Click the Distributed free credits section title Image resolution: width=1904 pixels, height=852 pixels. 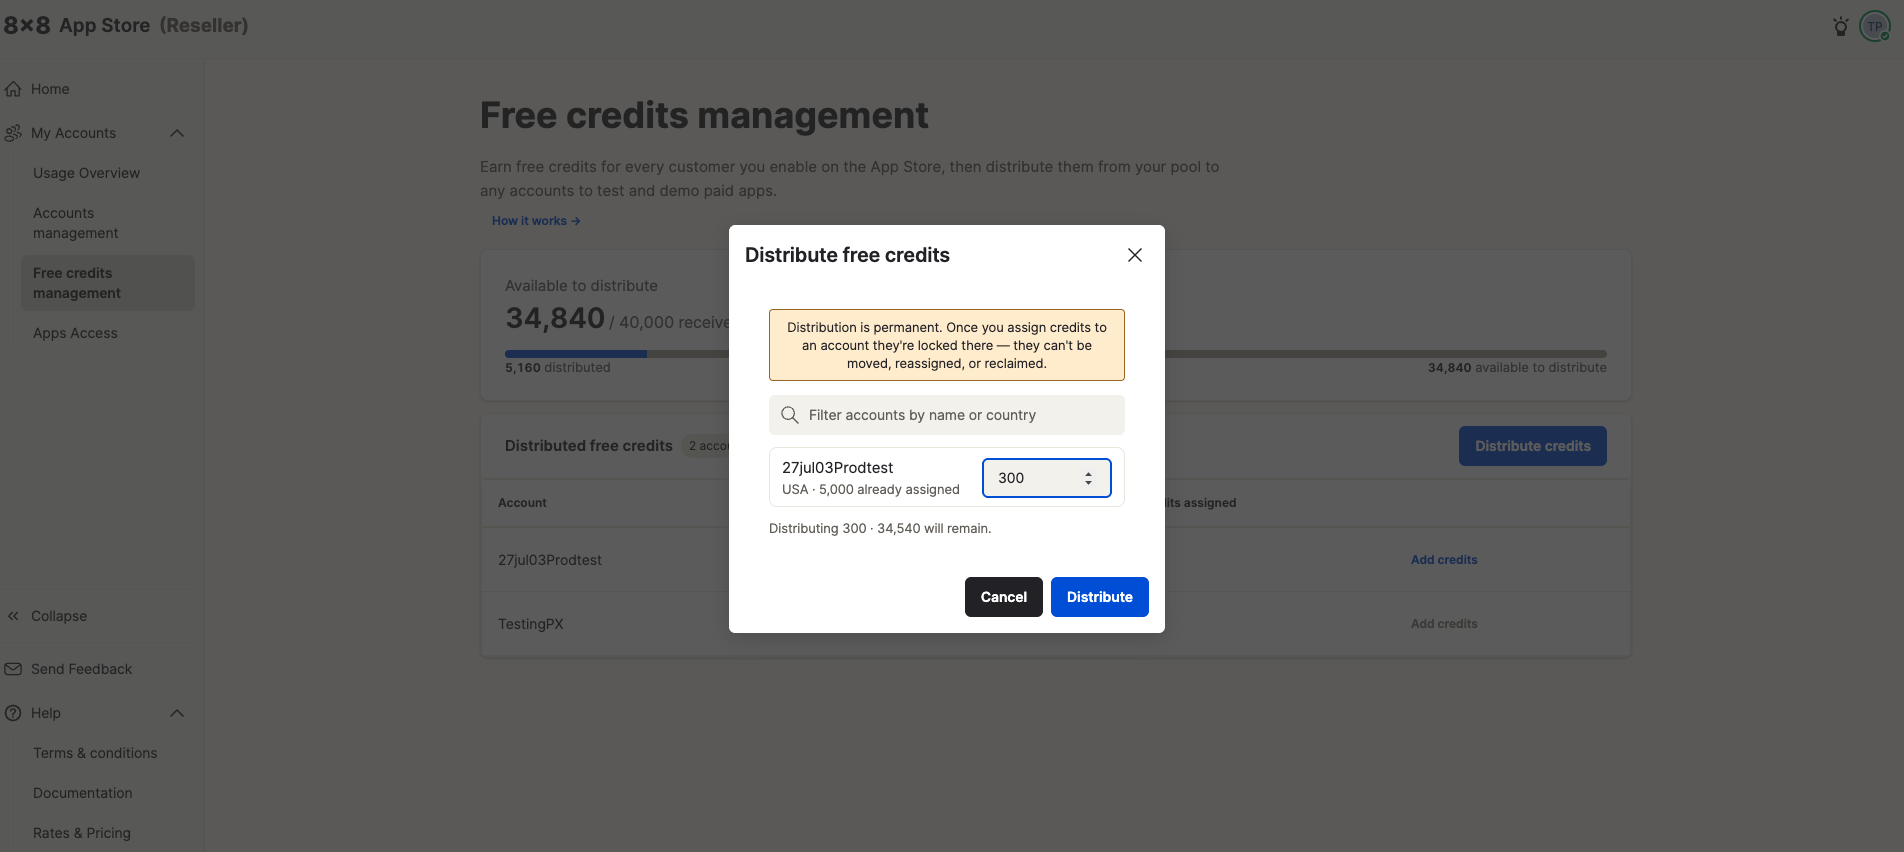click(x=589, y=446)
